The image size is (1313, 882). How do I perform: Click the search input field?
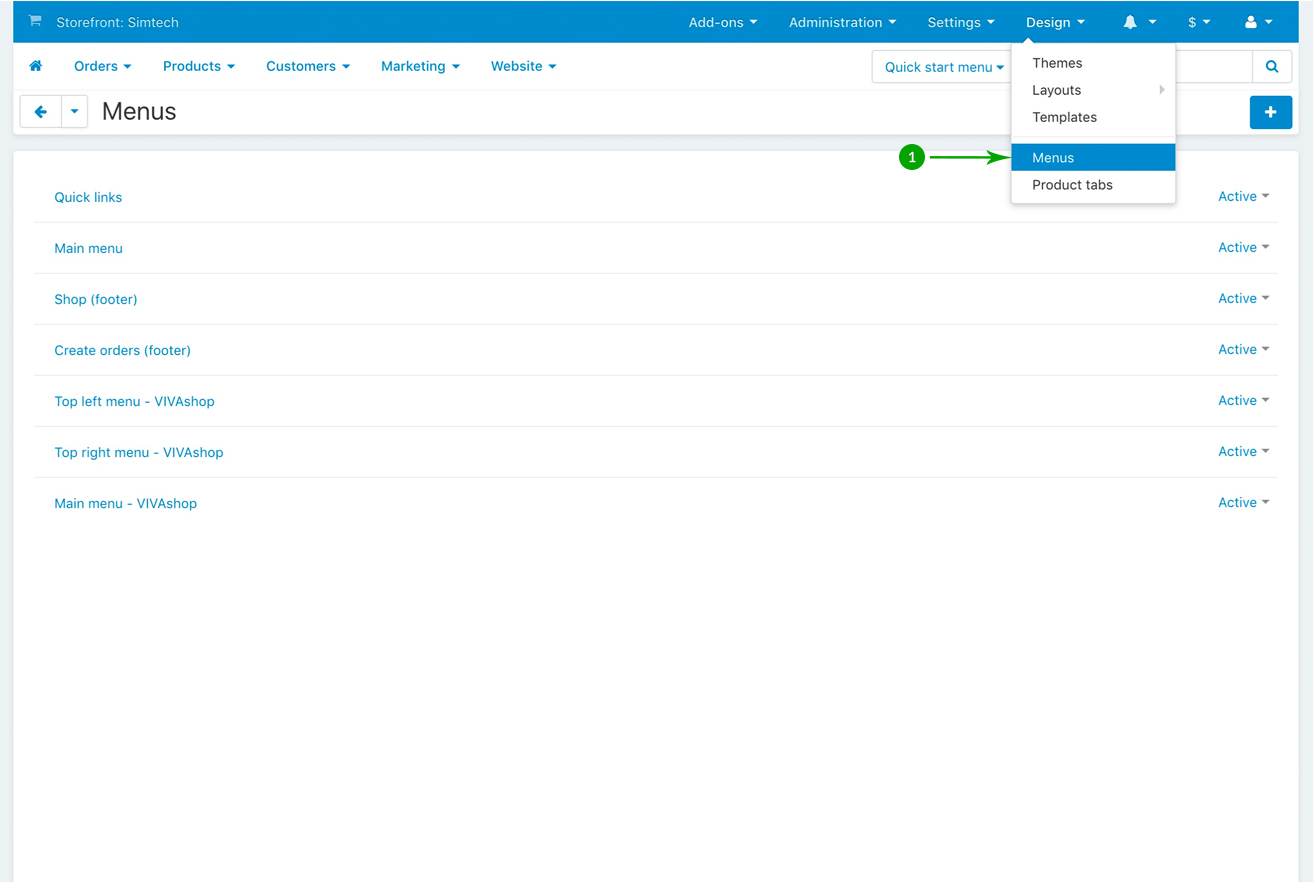[x=1212, y=67]
